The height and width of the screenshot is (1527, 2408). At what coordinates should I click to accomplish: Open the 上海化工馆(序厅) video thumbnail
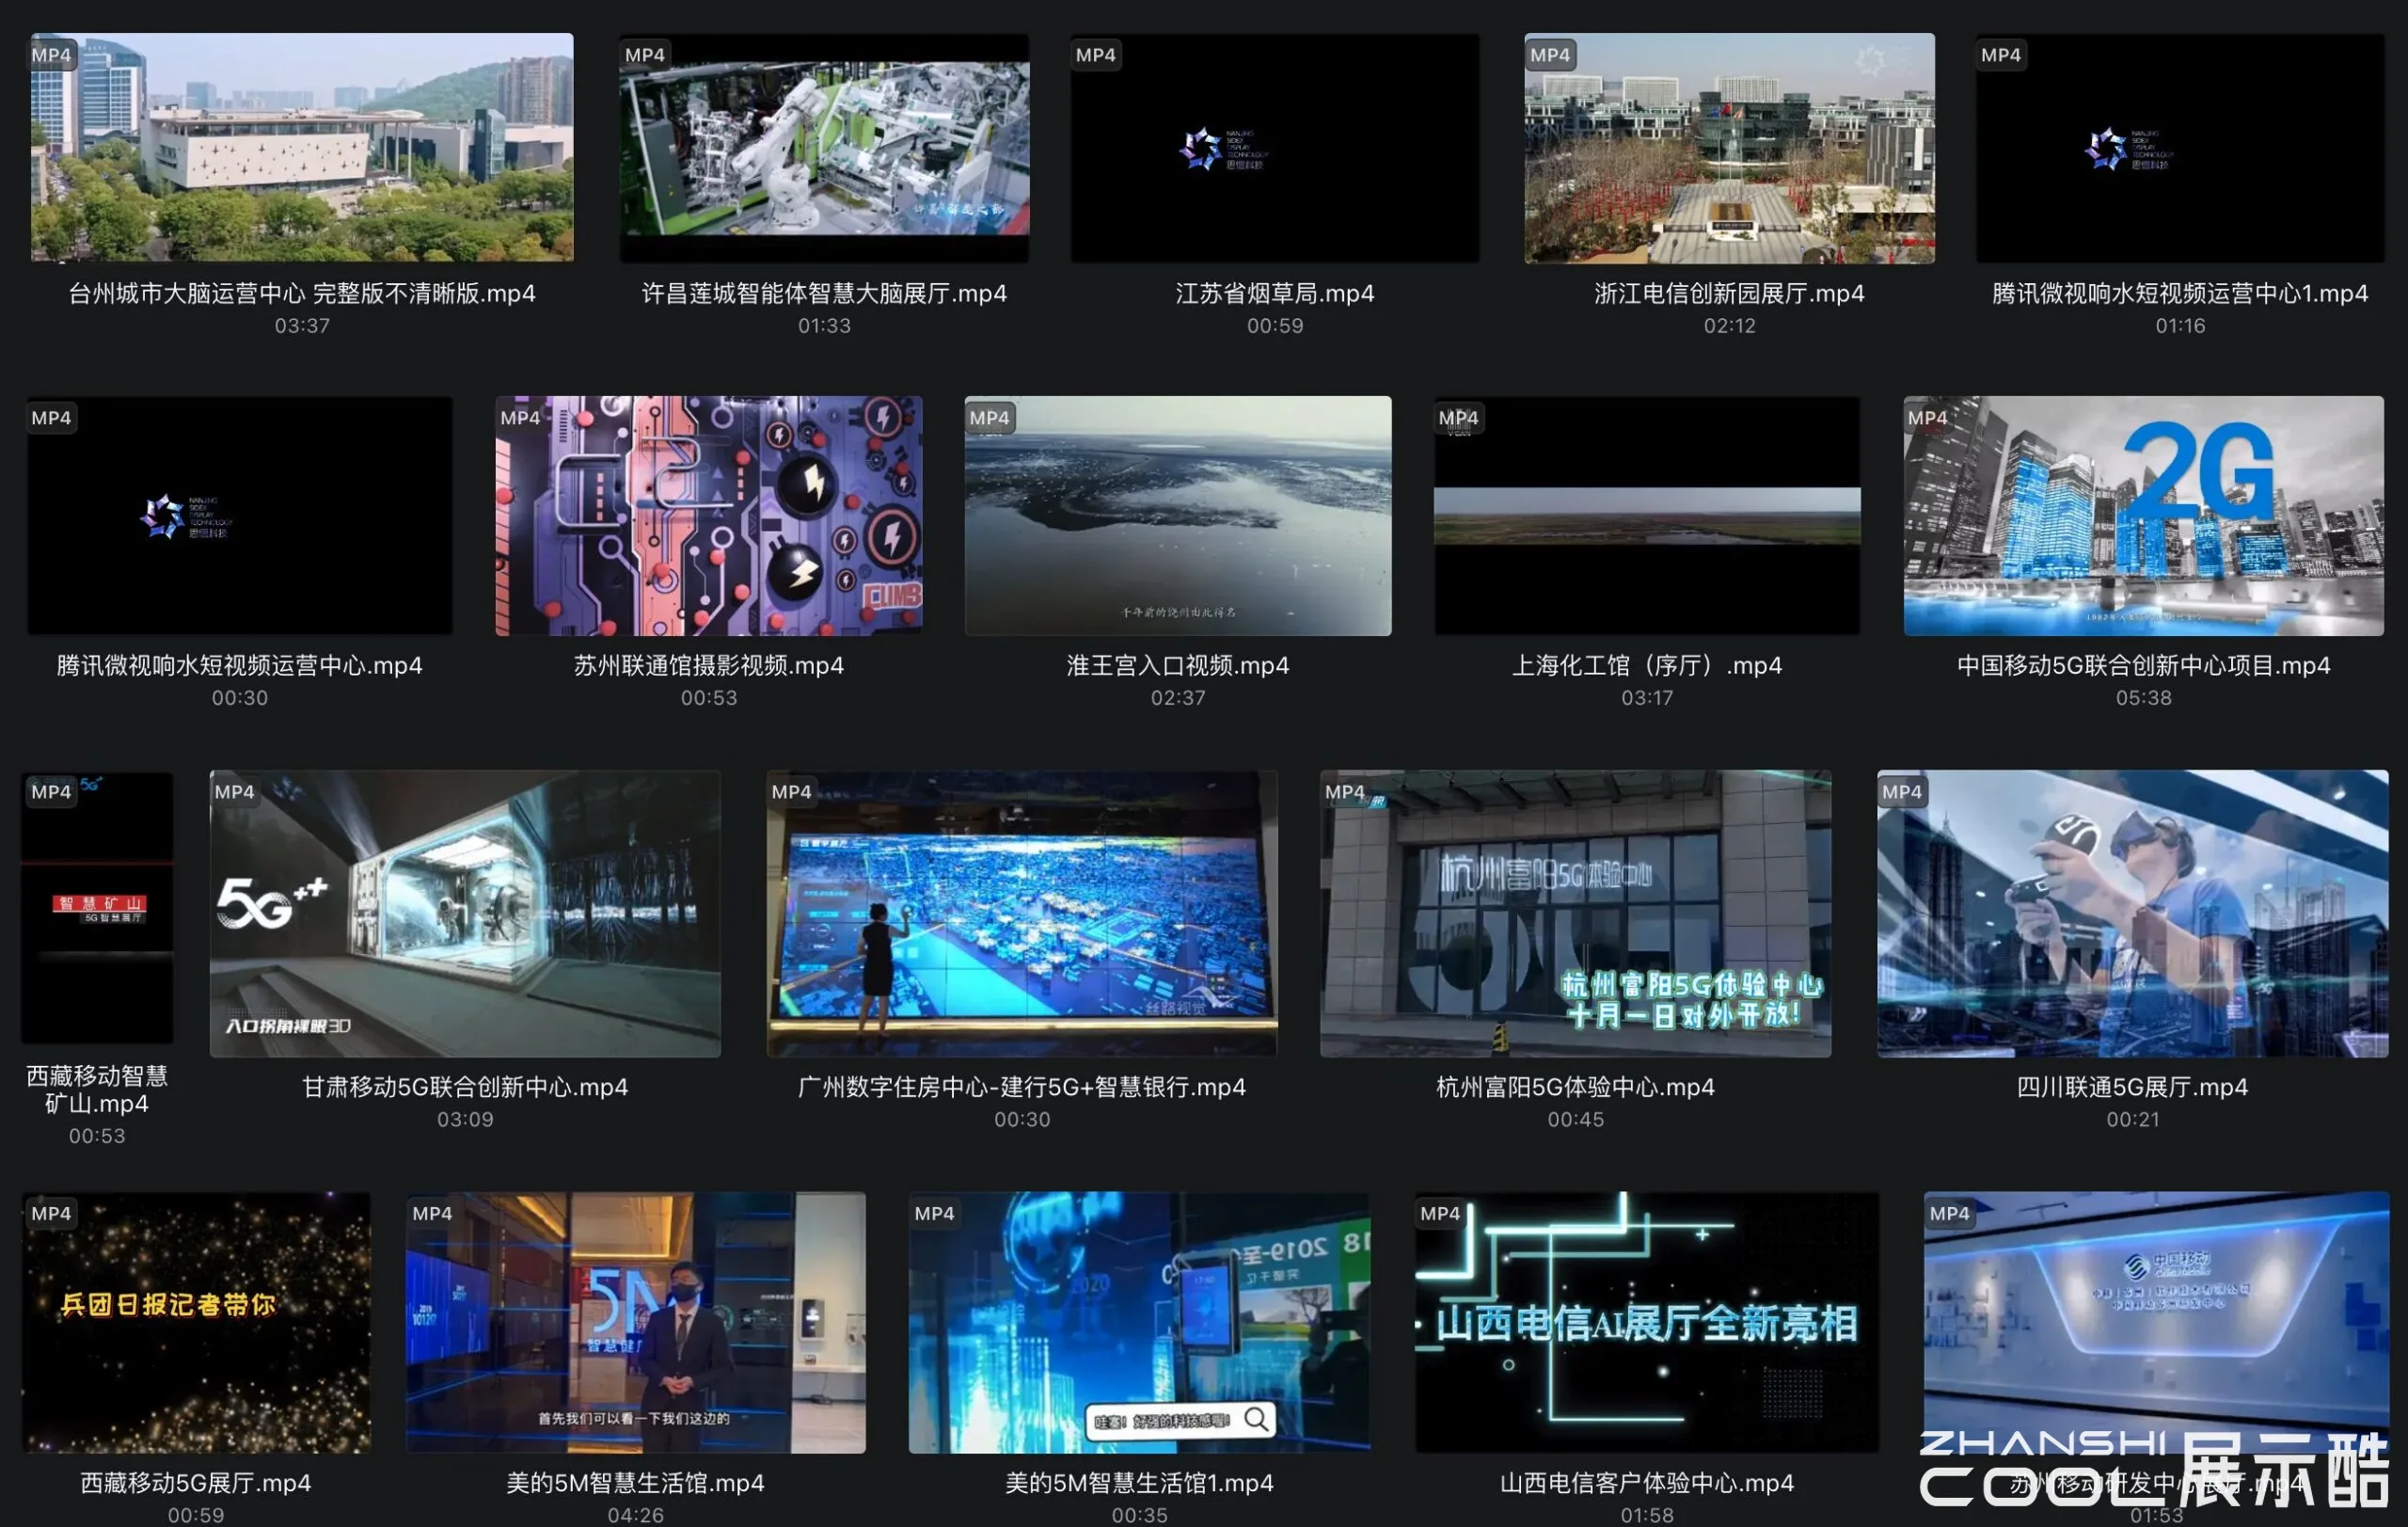(x=1647, y=515)
